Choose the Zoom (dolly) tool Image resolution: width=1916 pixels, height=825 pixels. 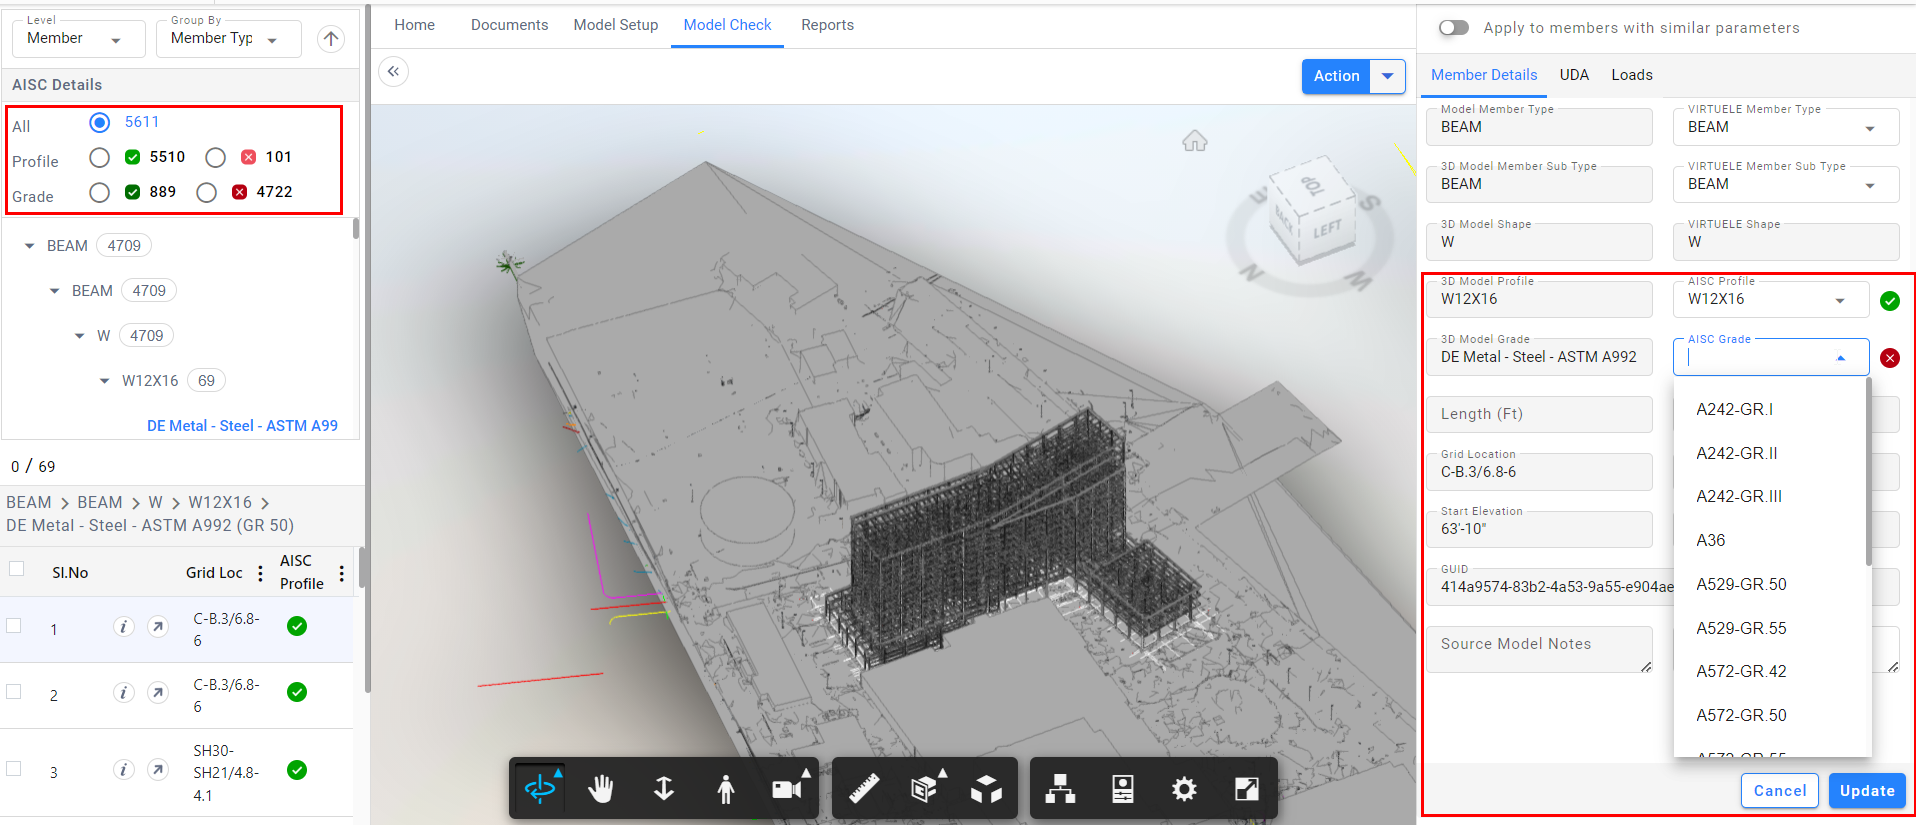pos(663,789)
